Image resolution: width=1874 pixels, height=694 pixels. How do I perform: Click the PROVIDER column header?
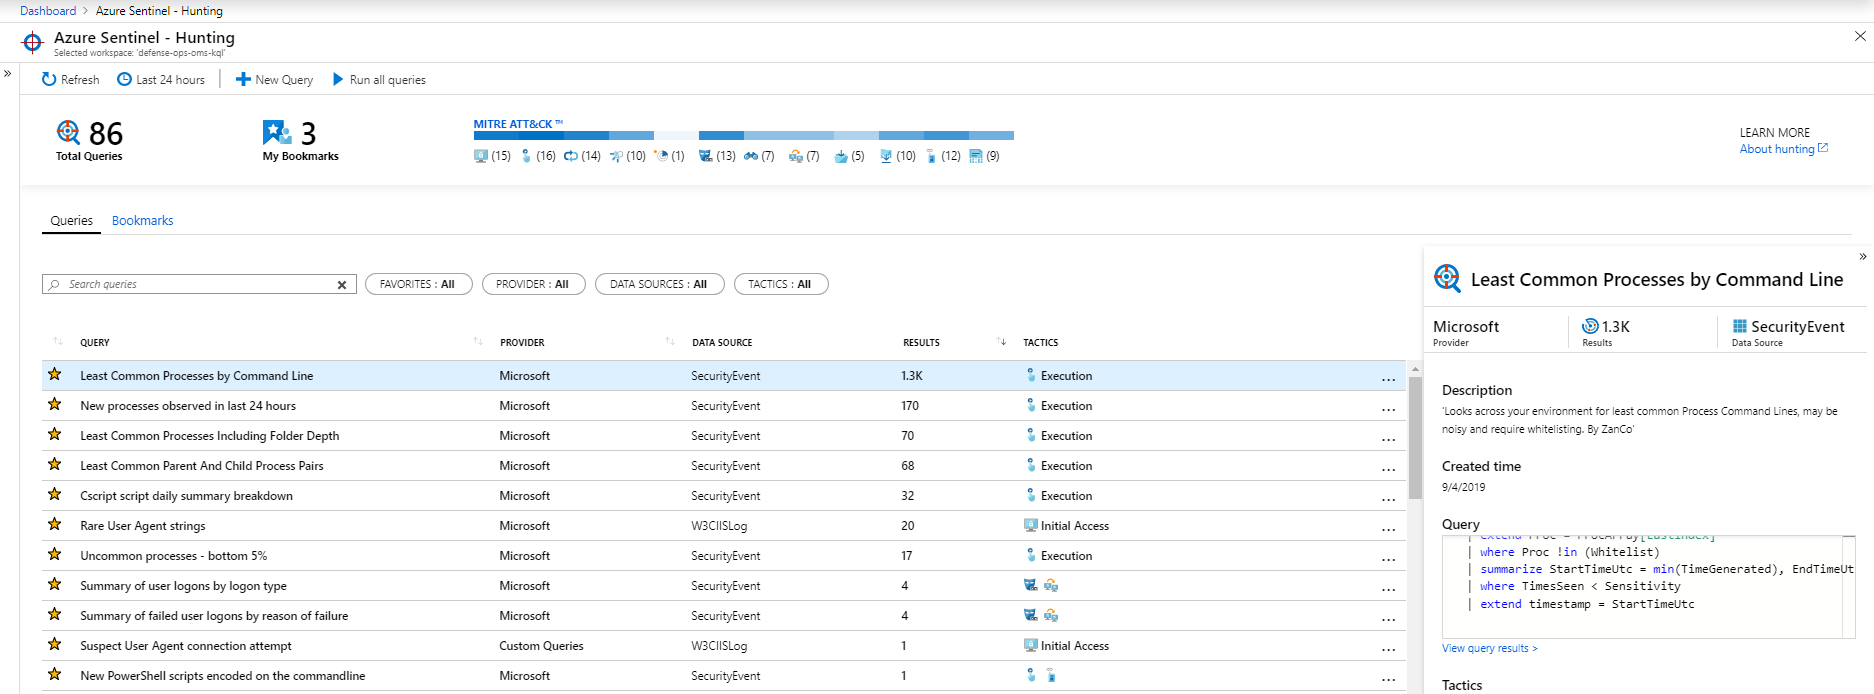coord(522,343)
